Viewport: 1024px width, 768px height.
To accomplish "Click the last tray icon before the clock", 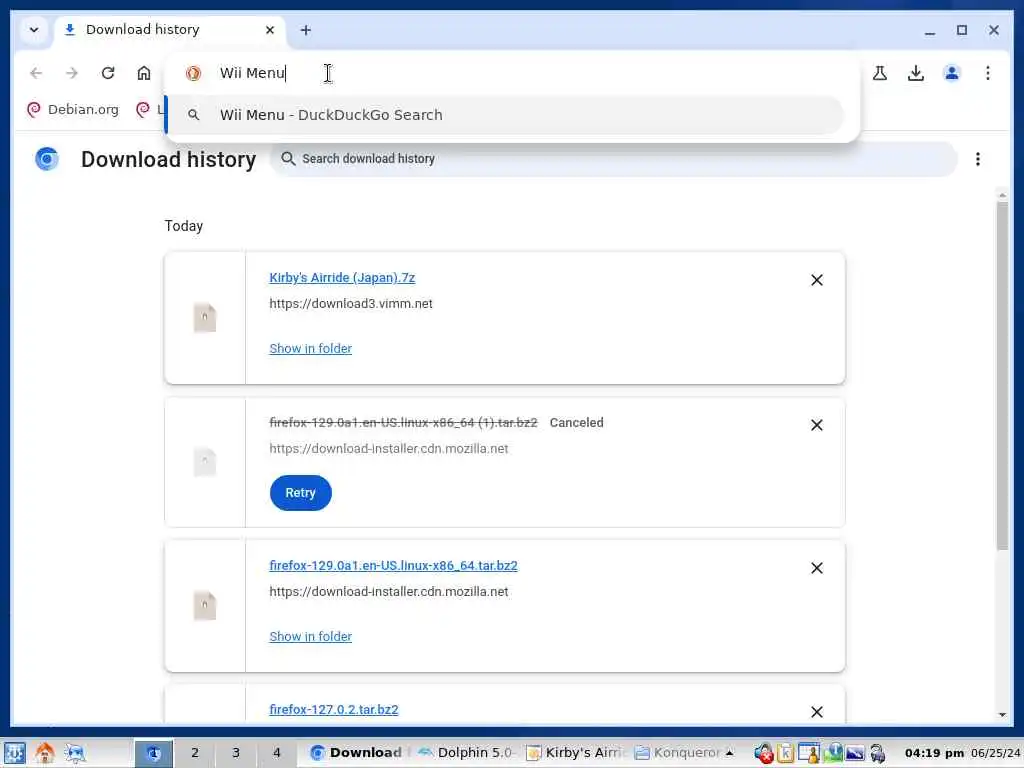I will 878,753.
